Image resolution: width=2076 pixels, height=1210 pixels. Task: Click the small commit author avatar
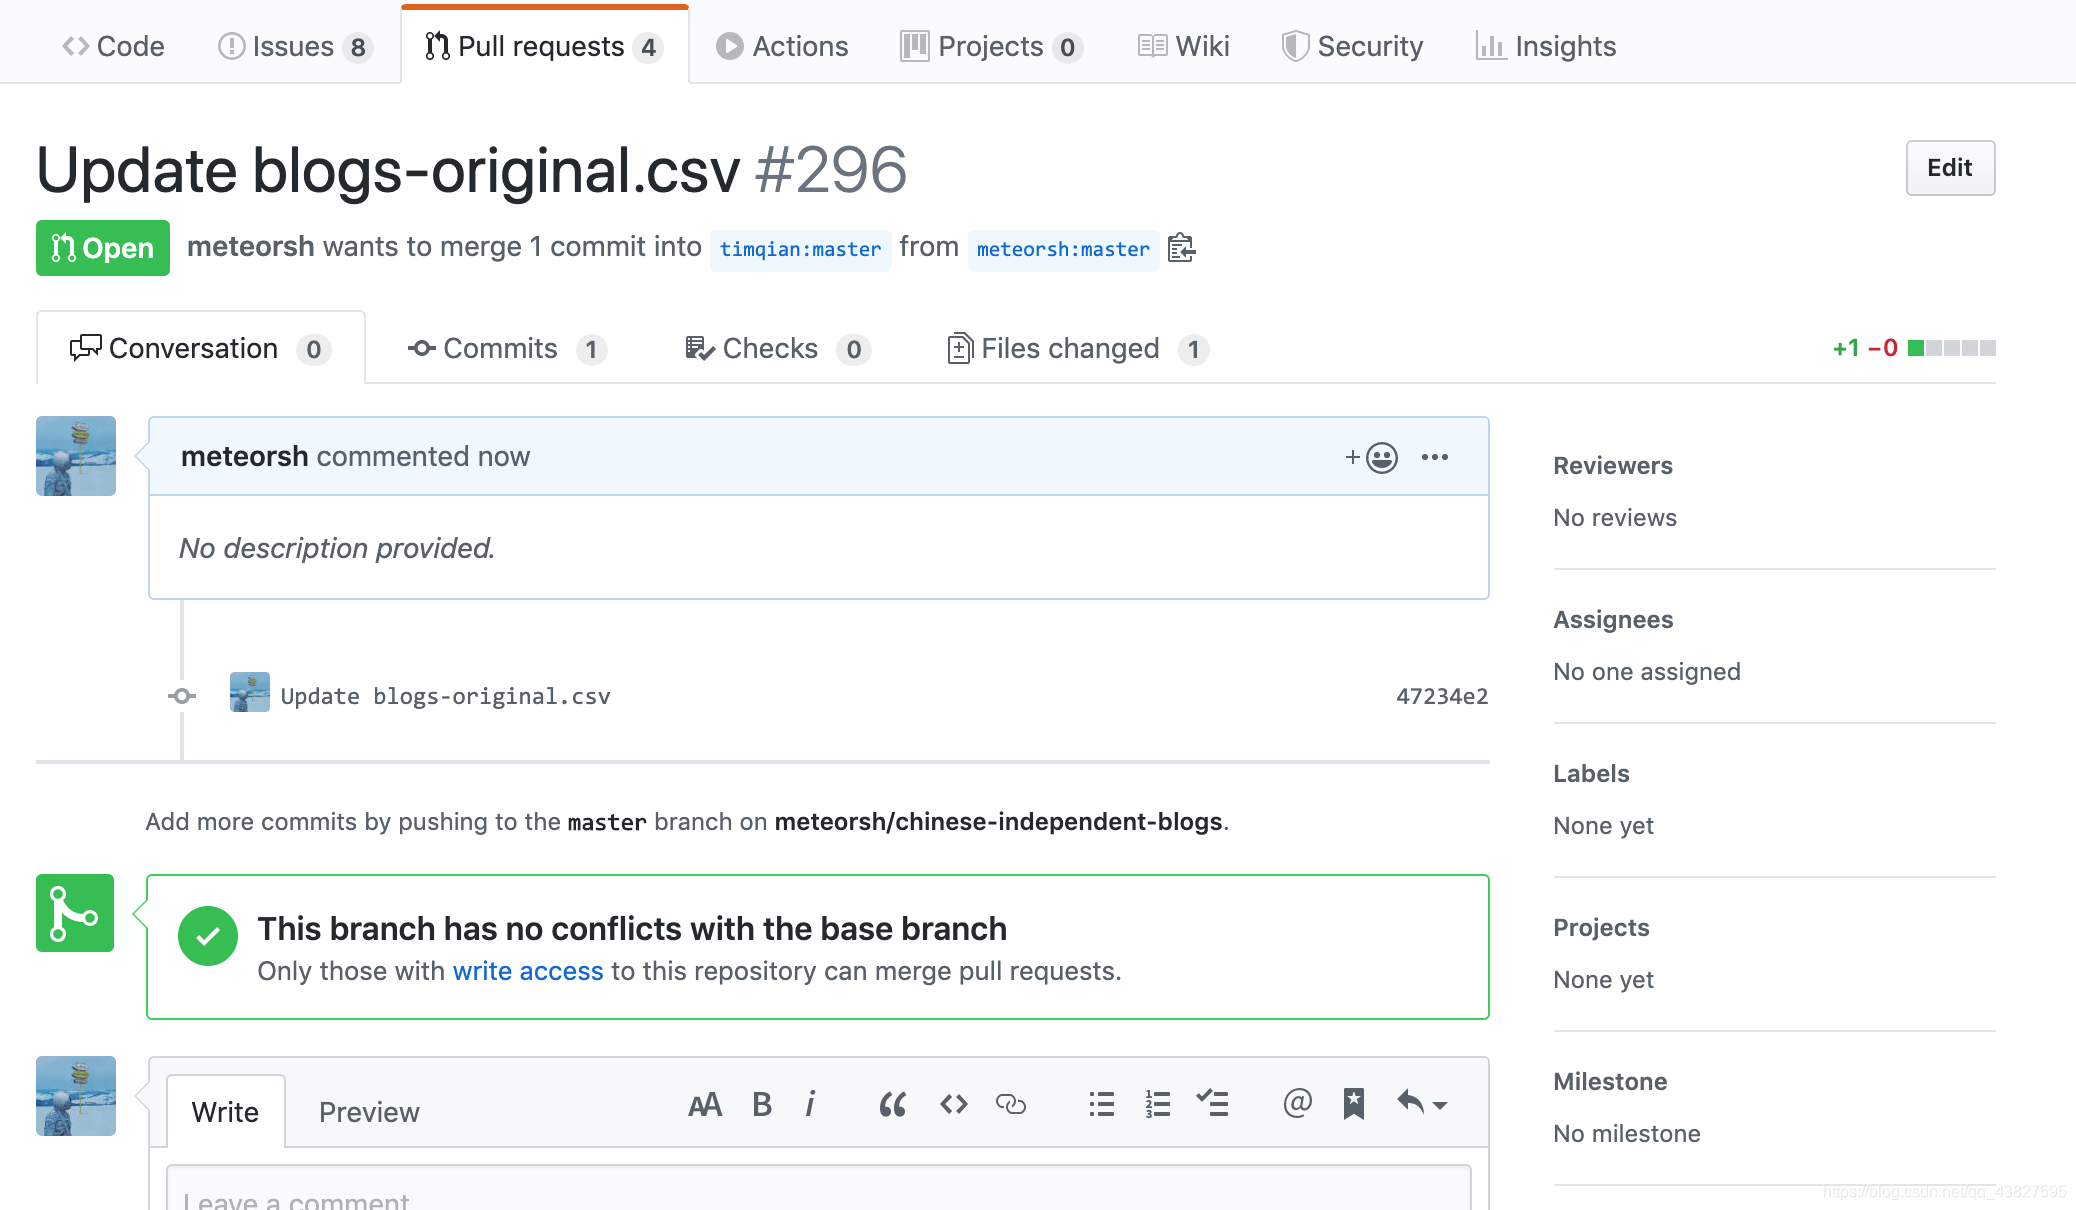click(250, 692)
